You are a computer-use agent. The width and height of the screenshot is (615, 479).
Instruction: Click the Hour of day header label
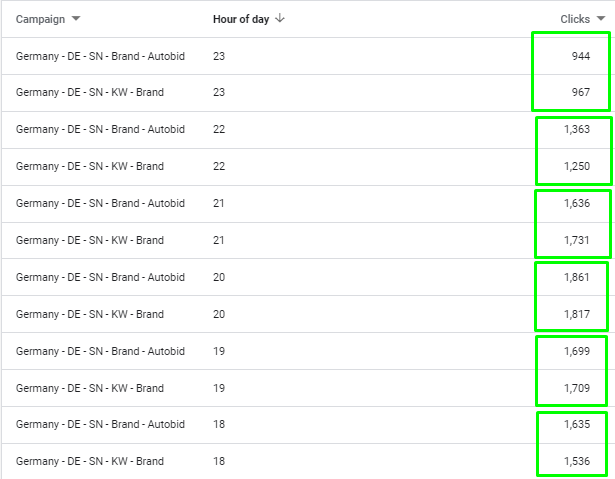pos(241,19)
